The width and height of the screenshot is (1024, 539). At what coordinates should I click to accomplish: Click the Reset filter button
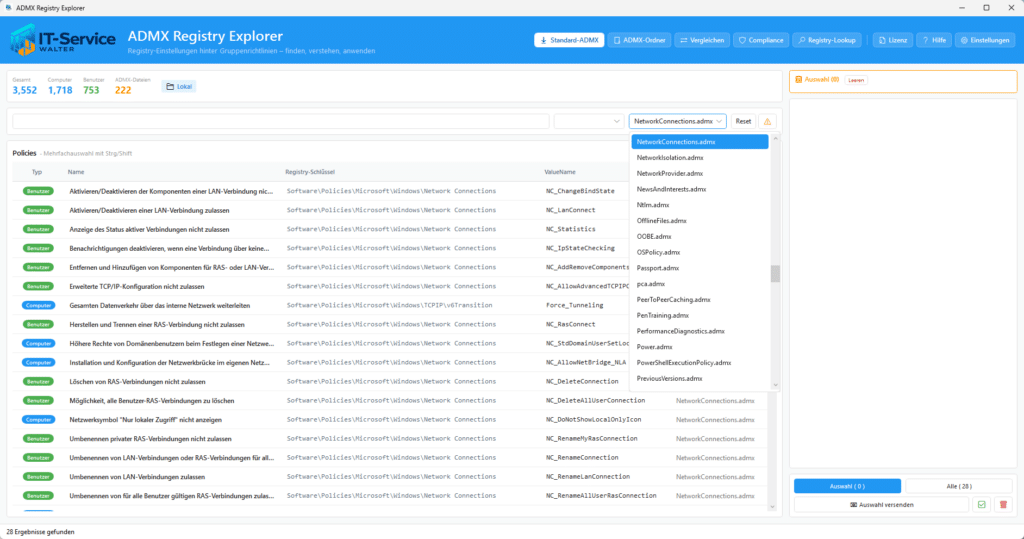pyautogui.click(x=743, y=121)
